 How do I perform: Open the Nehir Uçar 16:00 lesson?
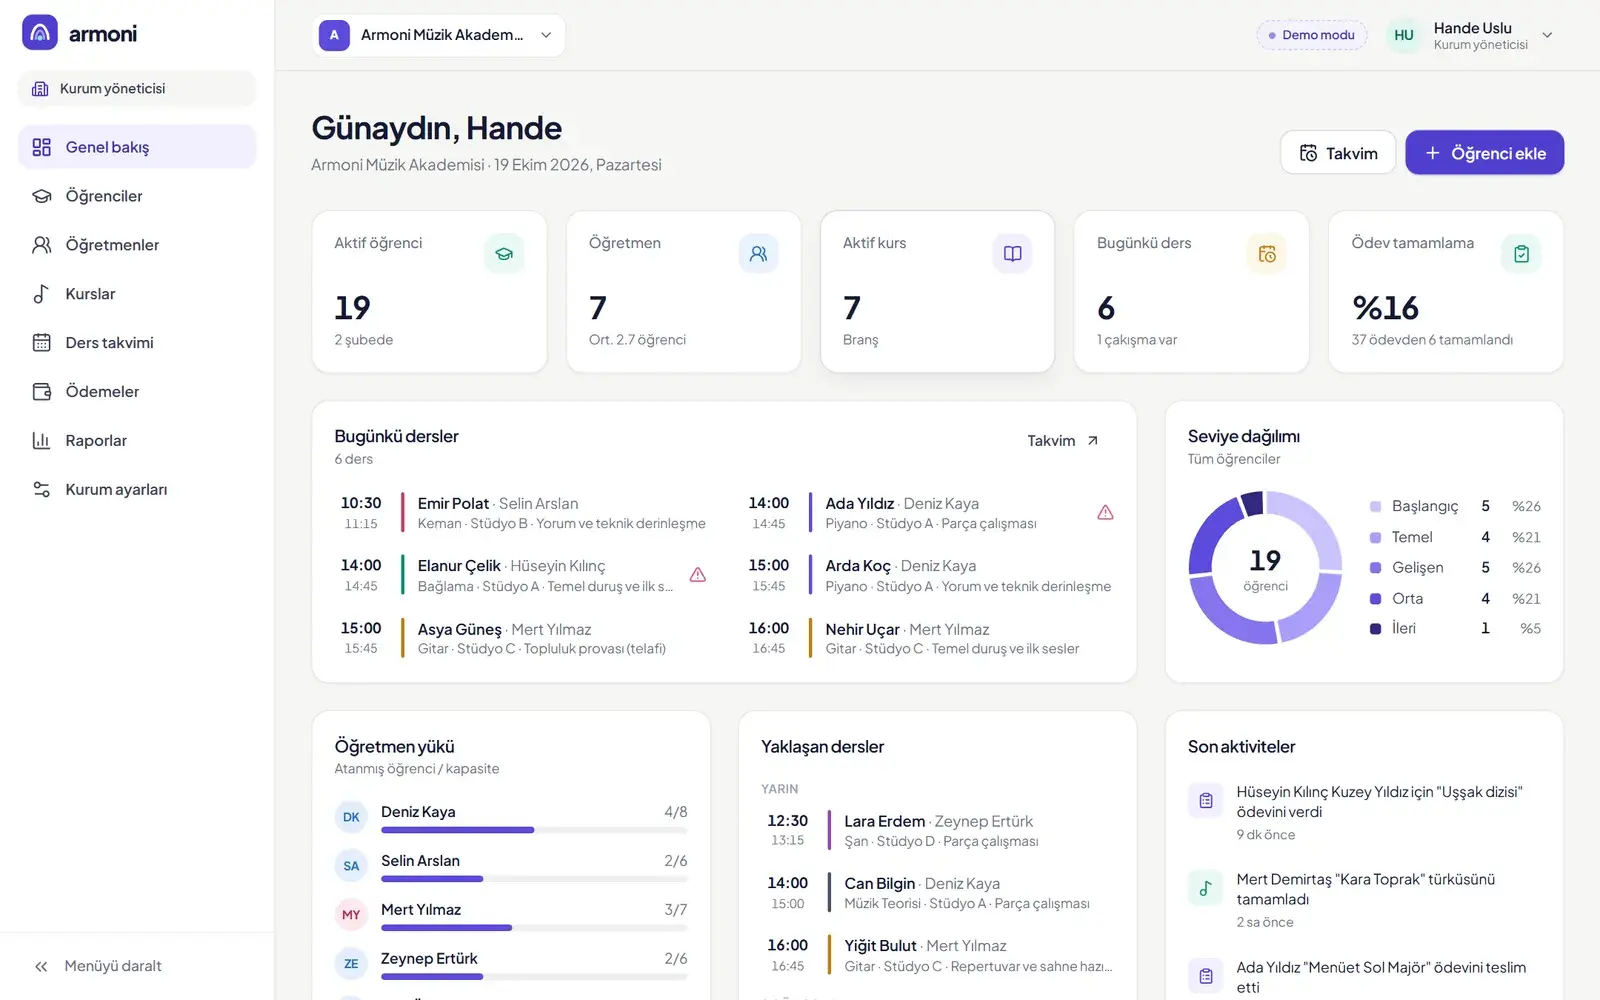tap(930, 638)
